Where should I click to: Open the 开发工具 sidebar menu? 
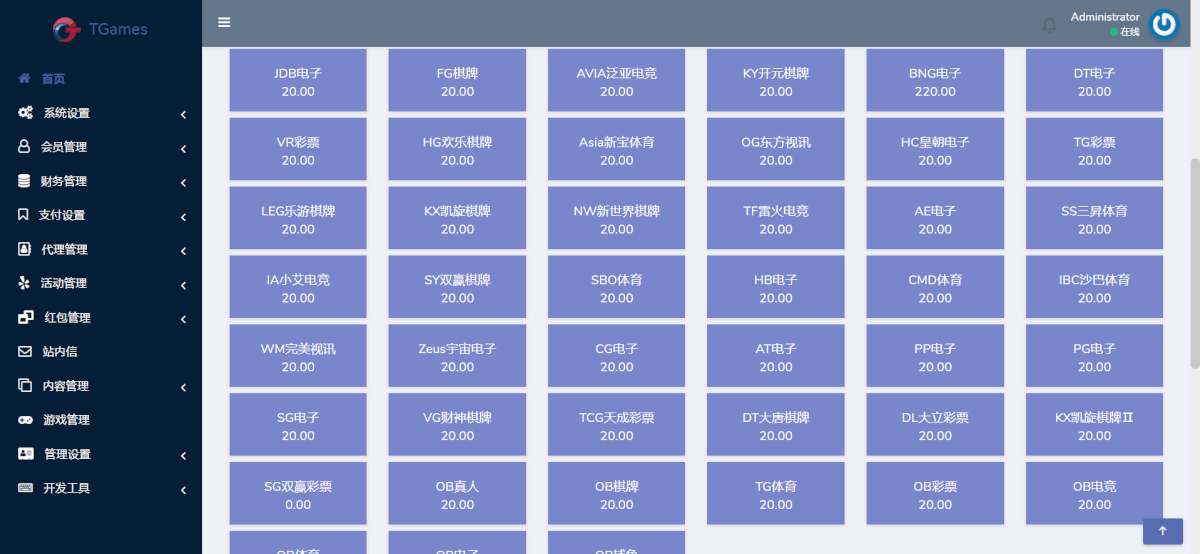click(66, 488)
